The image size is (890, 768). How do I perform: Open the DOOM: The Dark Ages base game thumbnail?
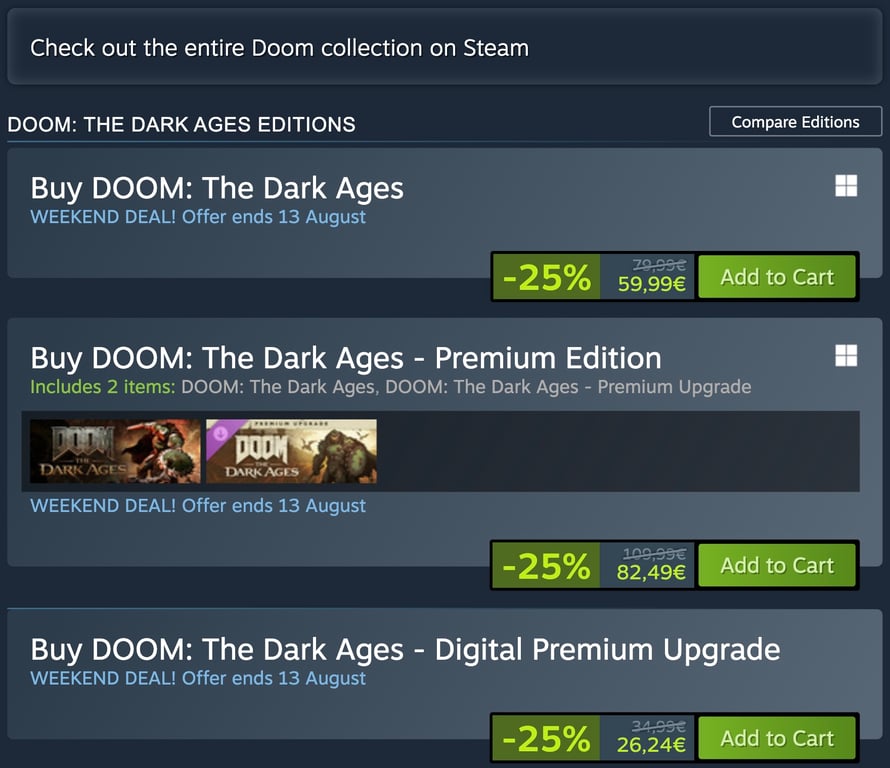[115, 451]
